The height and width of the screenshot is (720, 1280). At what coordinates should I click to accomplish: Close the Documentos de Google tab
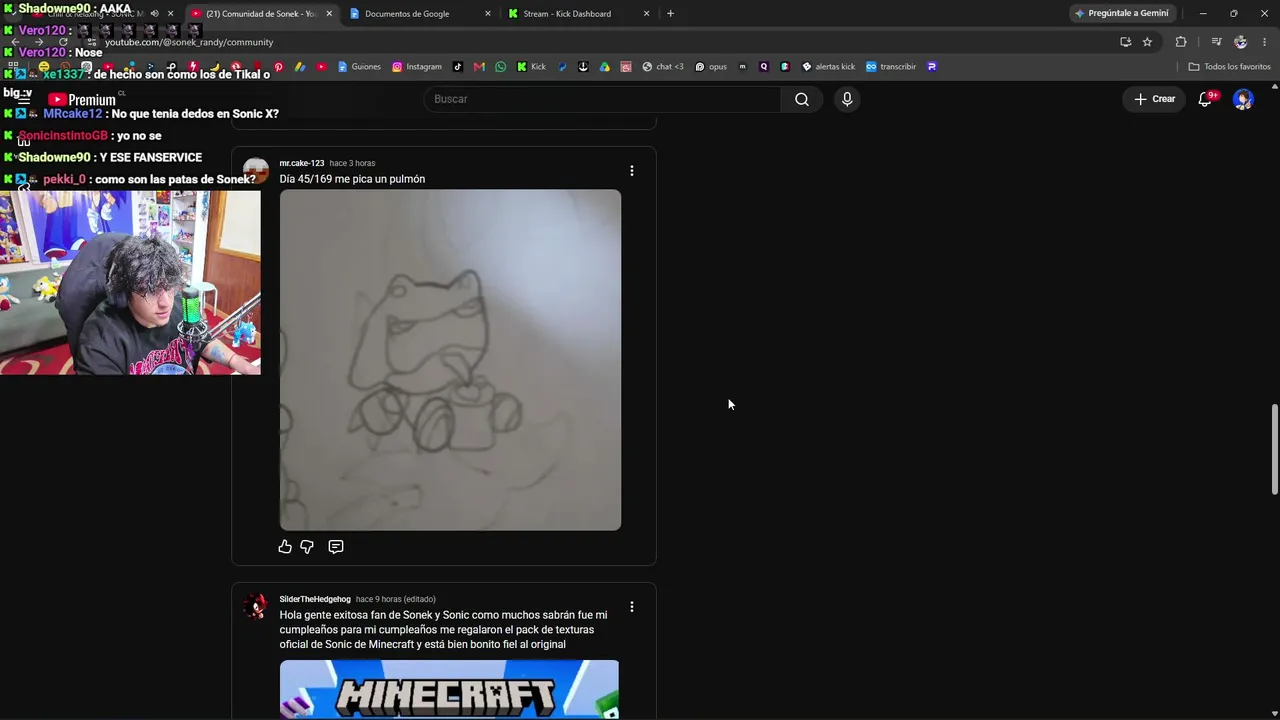coord(488,14)
